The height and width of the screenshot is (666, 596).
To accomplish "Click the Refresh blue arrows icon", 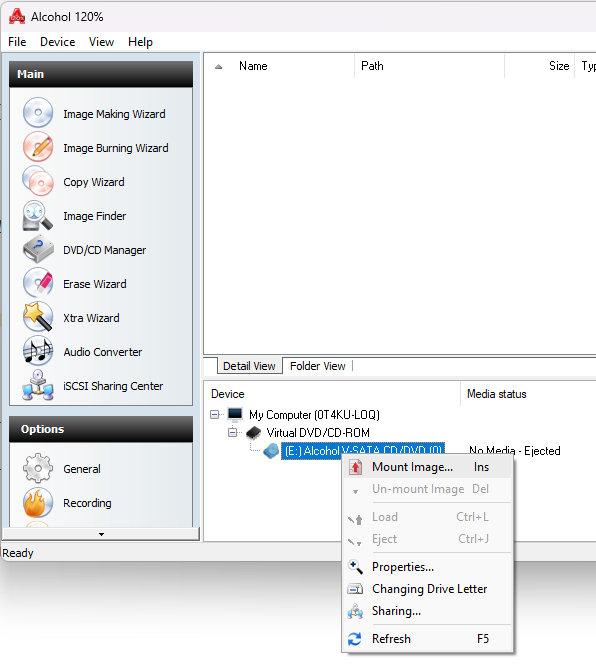I will tap(355, 639).
